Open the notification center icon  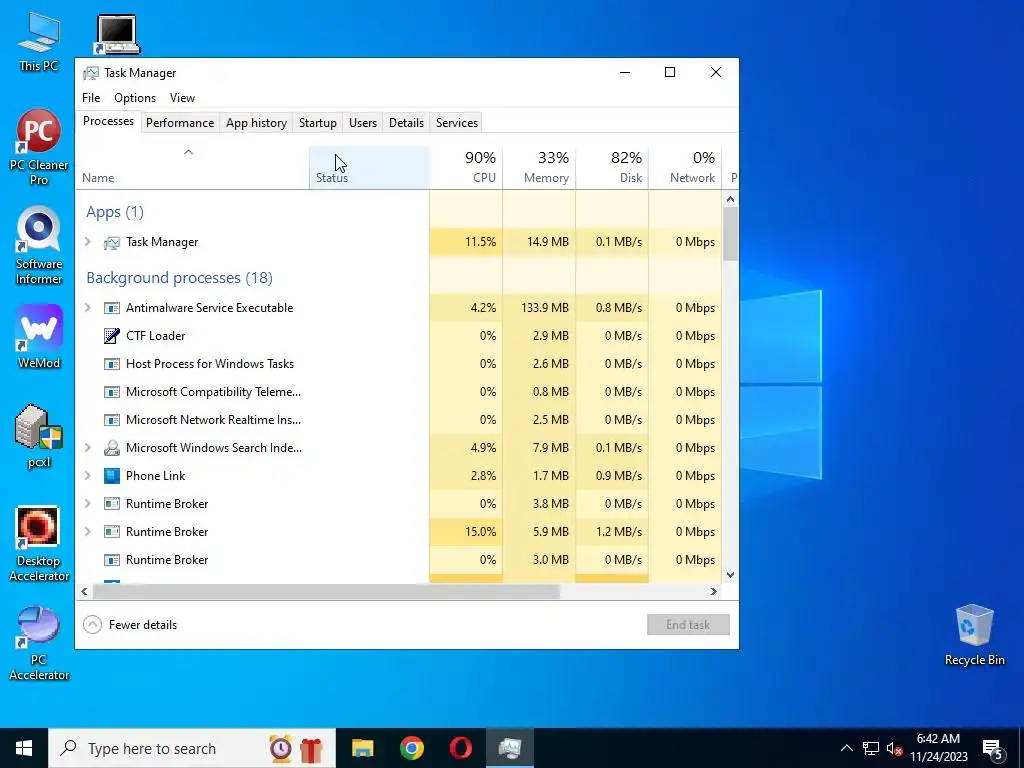tap(993, 748)
